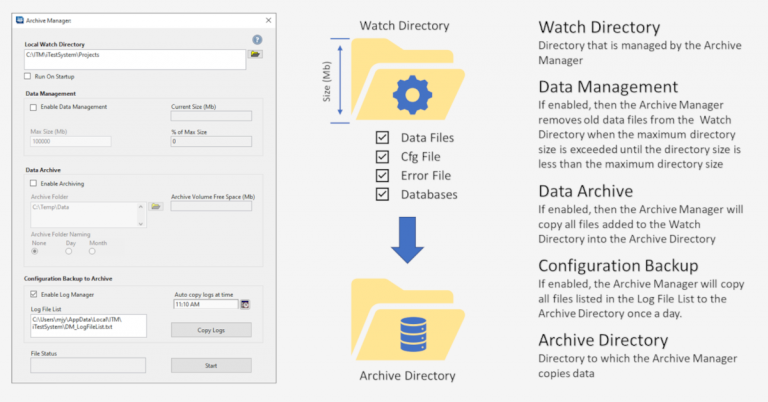Click the Local Watch Directory path field

(x=135, y=59)
